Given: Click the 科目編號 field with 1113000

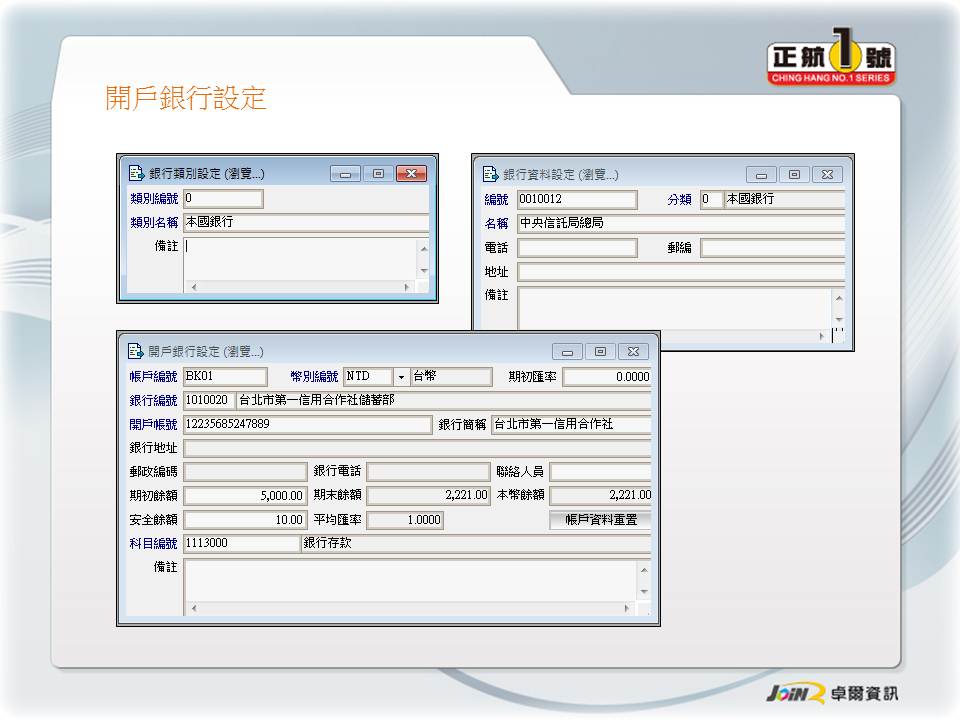Looking at the screenshot, I should 241,544.
